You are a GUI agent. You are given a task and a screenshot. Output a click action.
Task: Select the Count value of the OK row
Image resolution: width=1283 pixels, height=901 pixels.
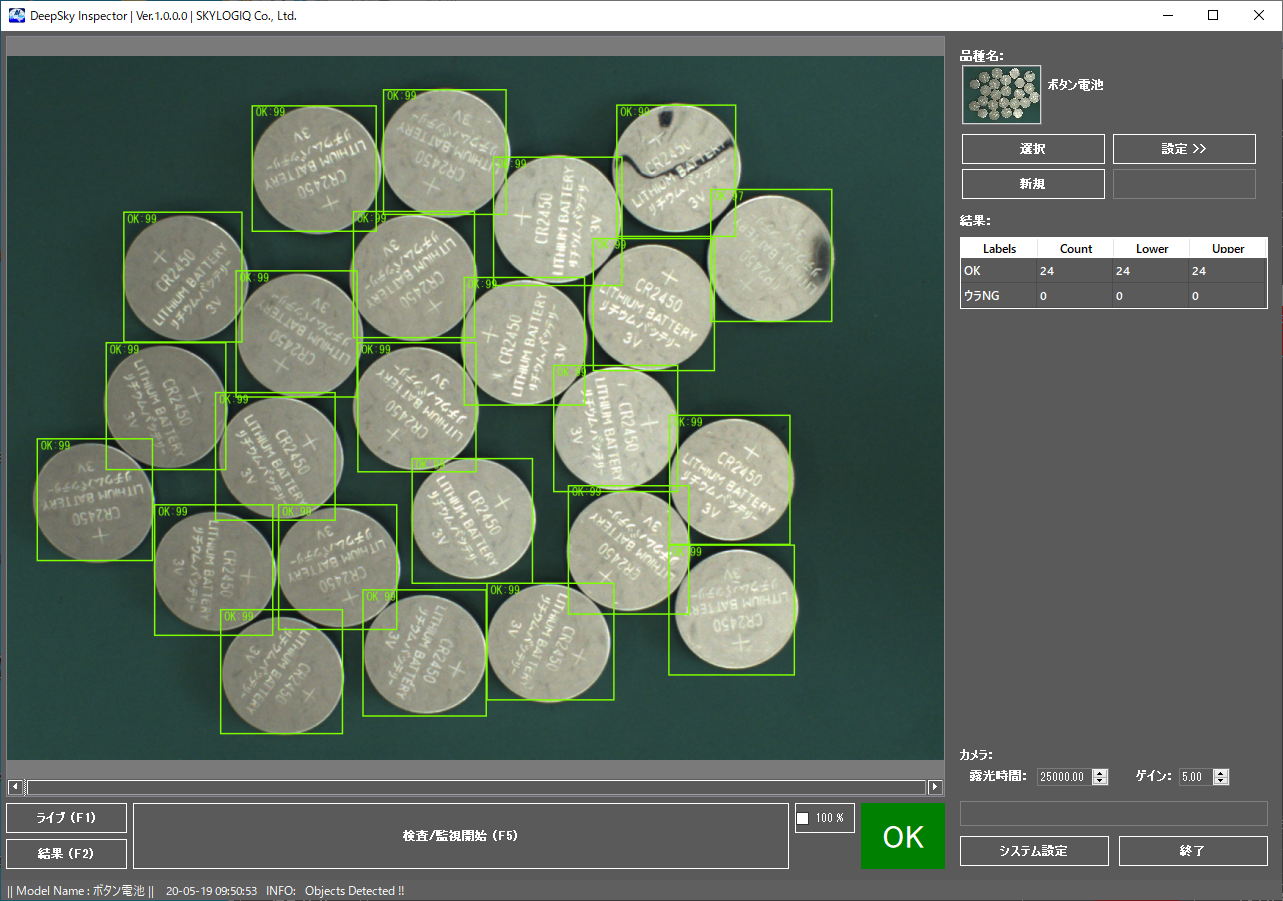(x=1076, y=271)
